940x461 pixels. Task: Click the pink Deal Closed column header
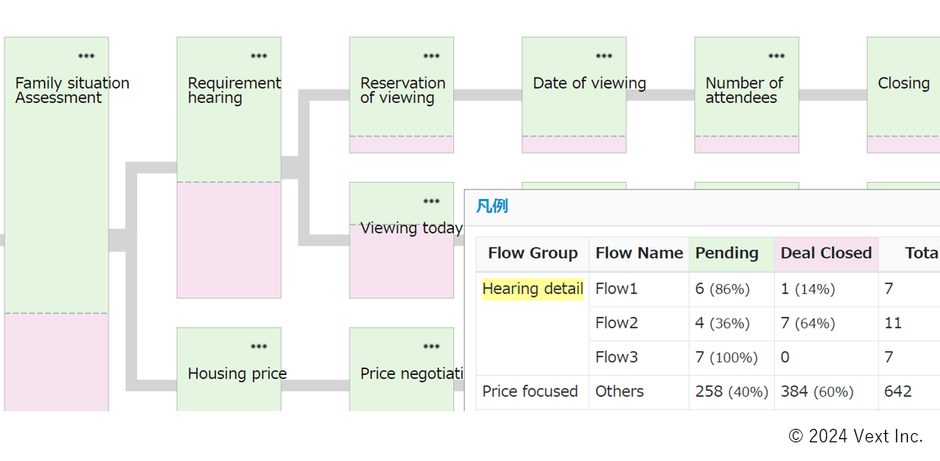(826, 253)
